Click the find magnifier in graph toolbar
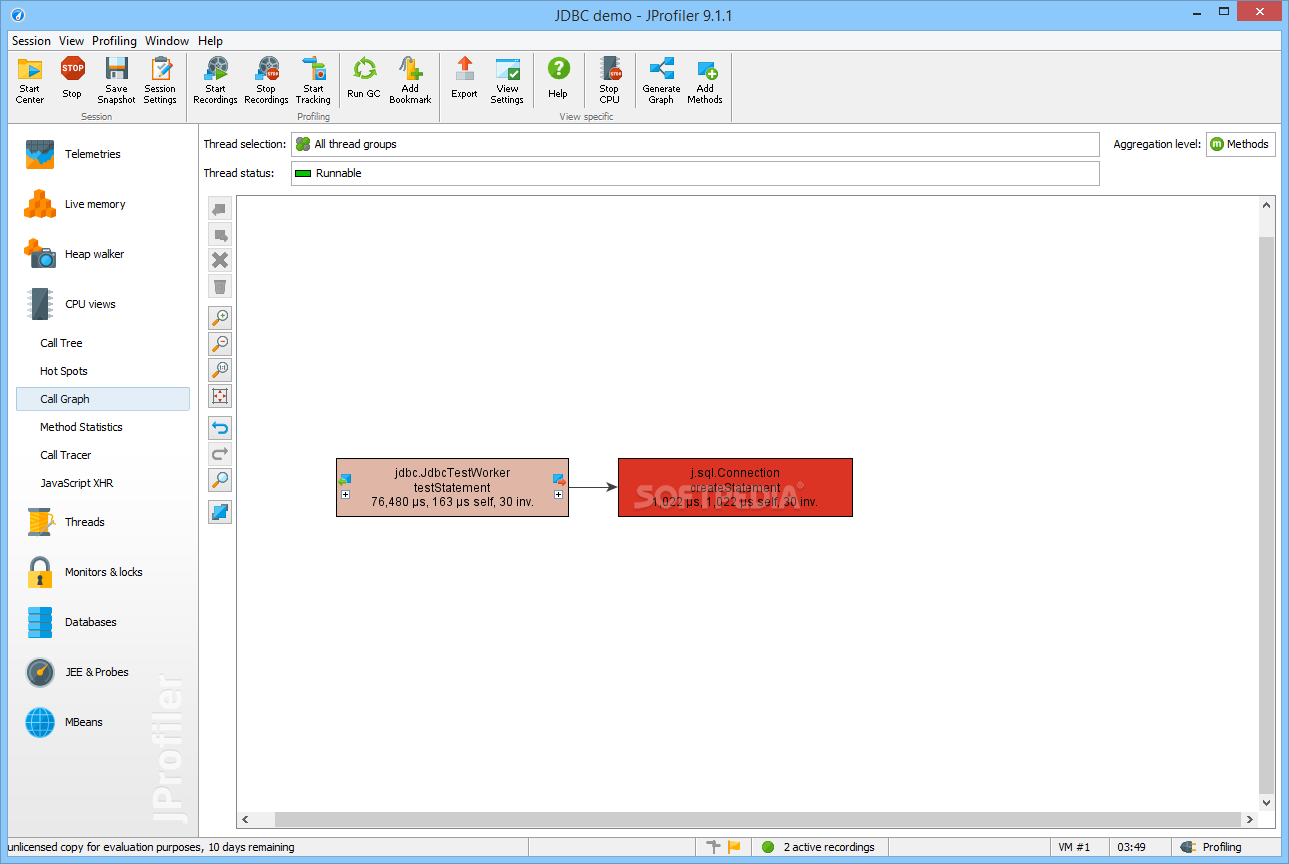Viewport: 1289px width, 864px height. click(x=220, y=480)
